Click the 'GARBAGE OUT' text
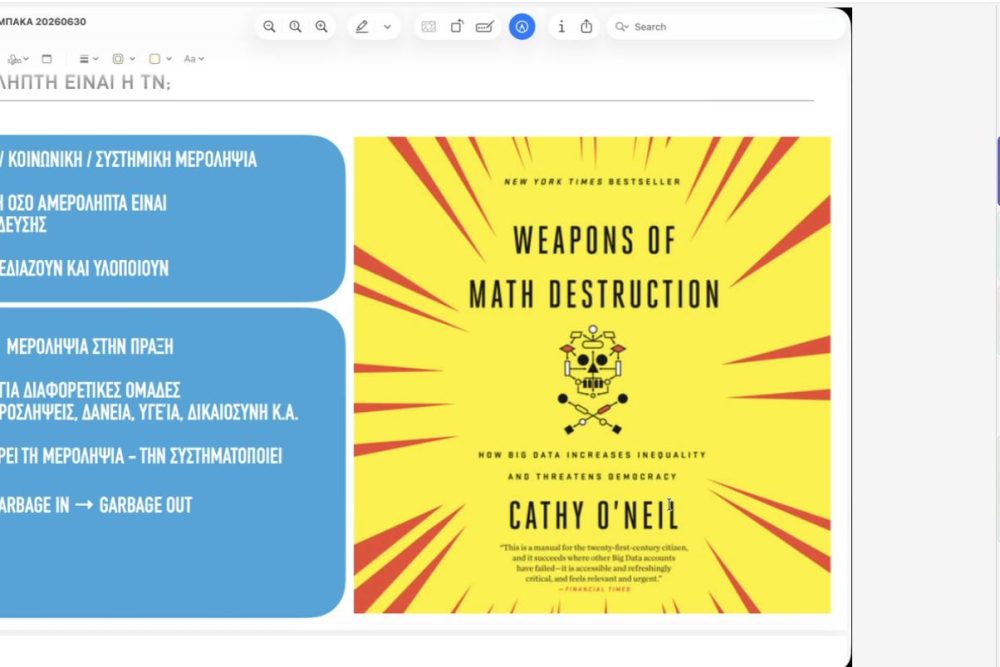This screenshot has width=1000, height=667. coord(145,505)
